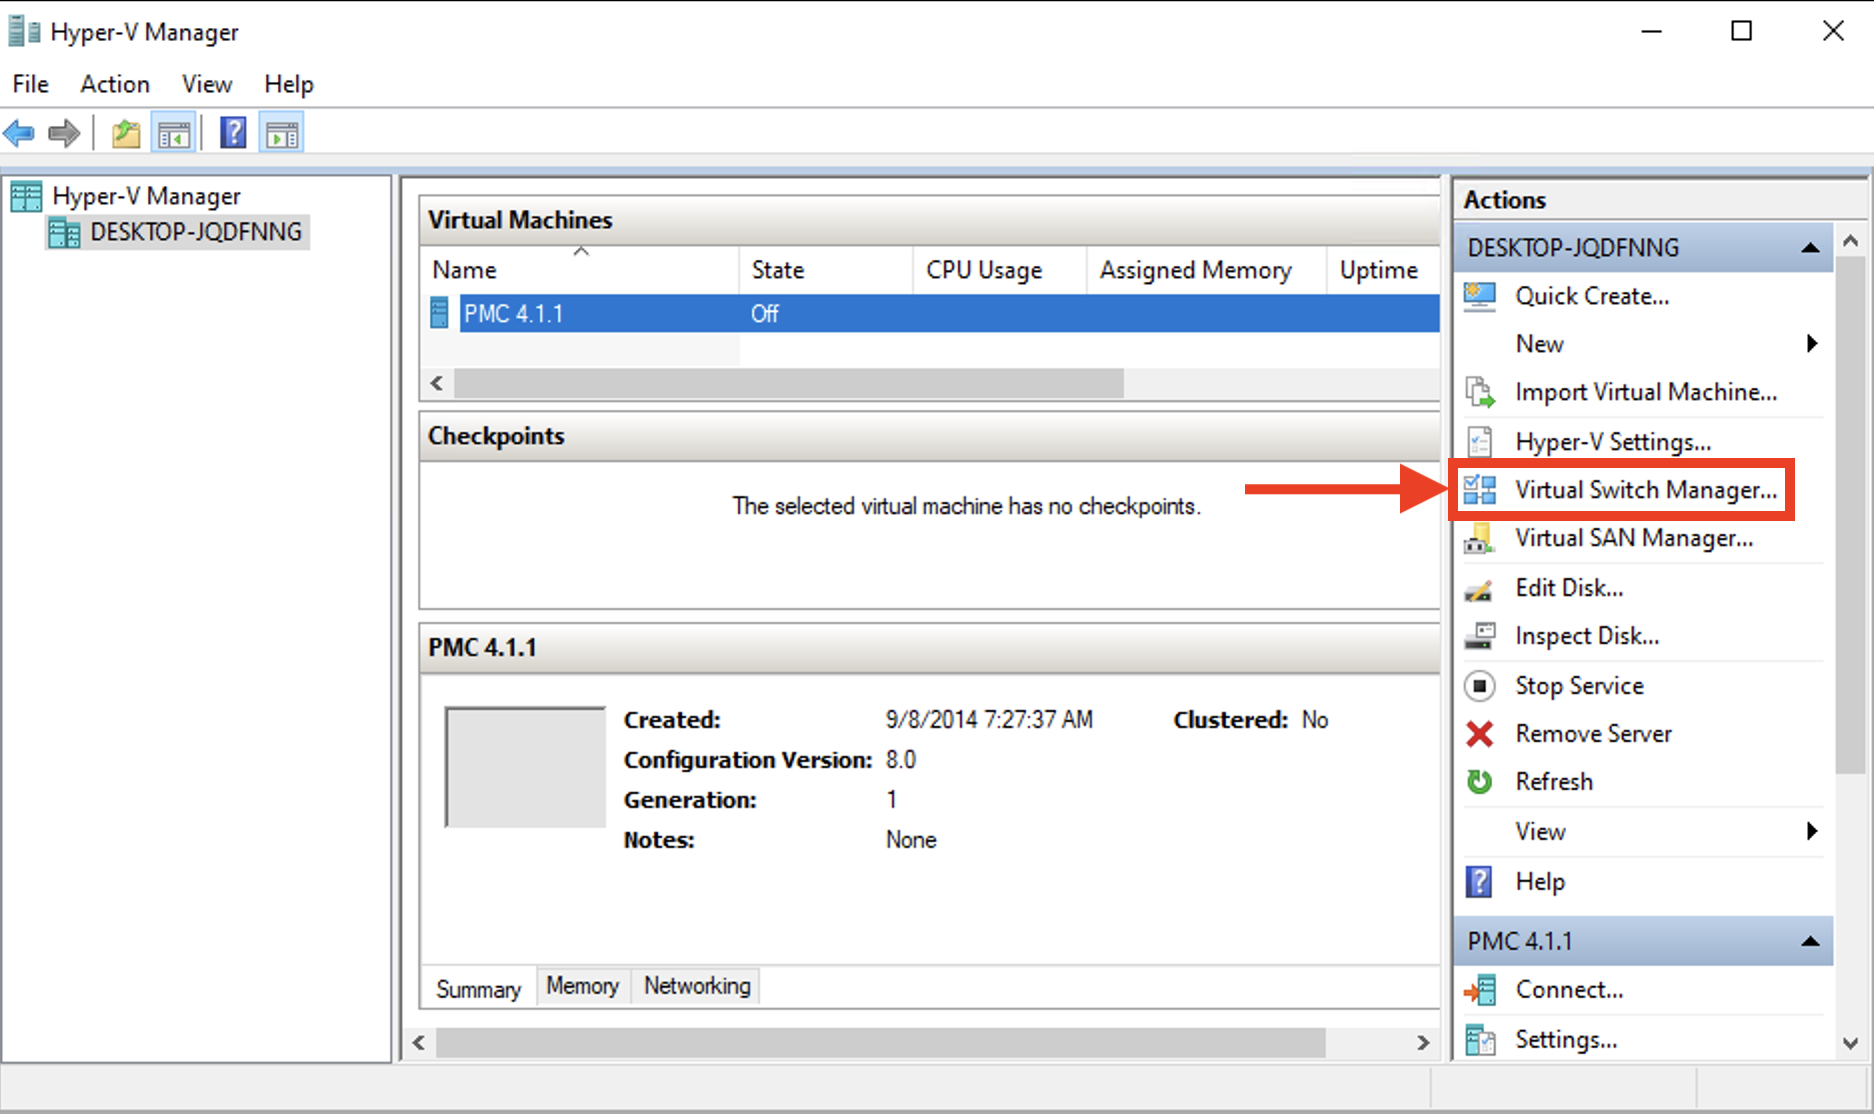Viewport: 1874px width, 1114px height.
Task: Click Import Virtual Machine... action
Action: (x=1646, y=392)
